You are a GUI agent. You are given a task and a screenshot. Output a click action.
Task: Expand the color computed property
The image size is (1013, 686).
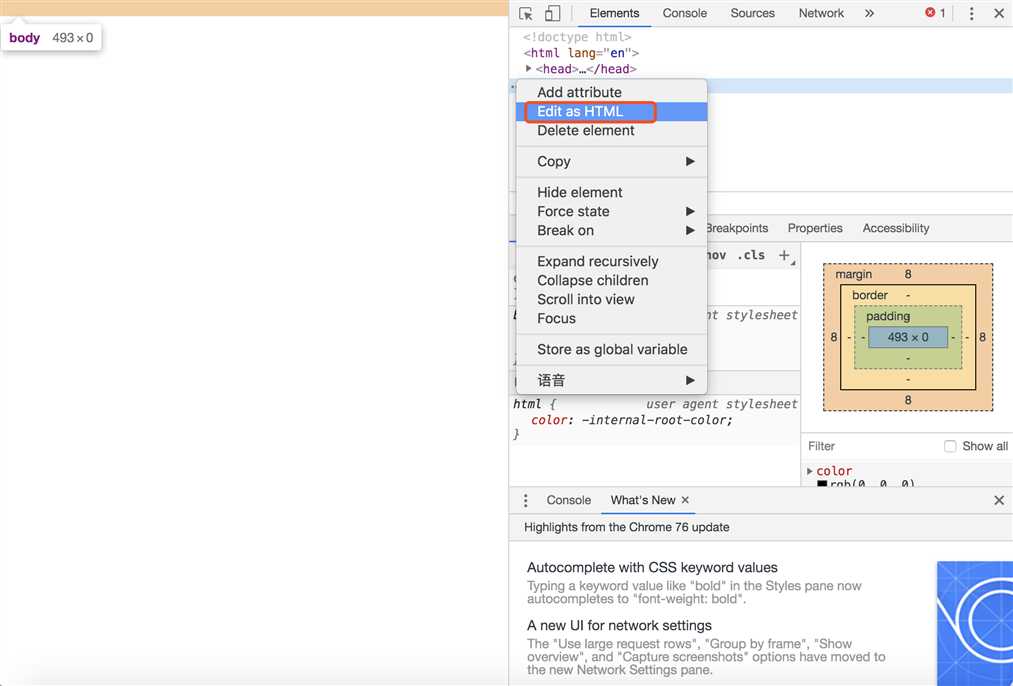pos(809,471)
